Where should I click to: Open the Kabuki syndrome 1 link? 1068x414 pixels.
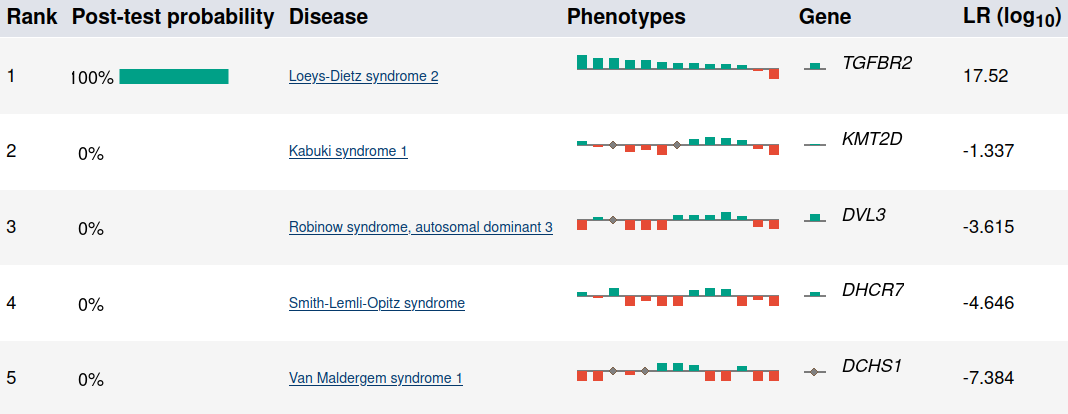click(x=348, y=150)
